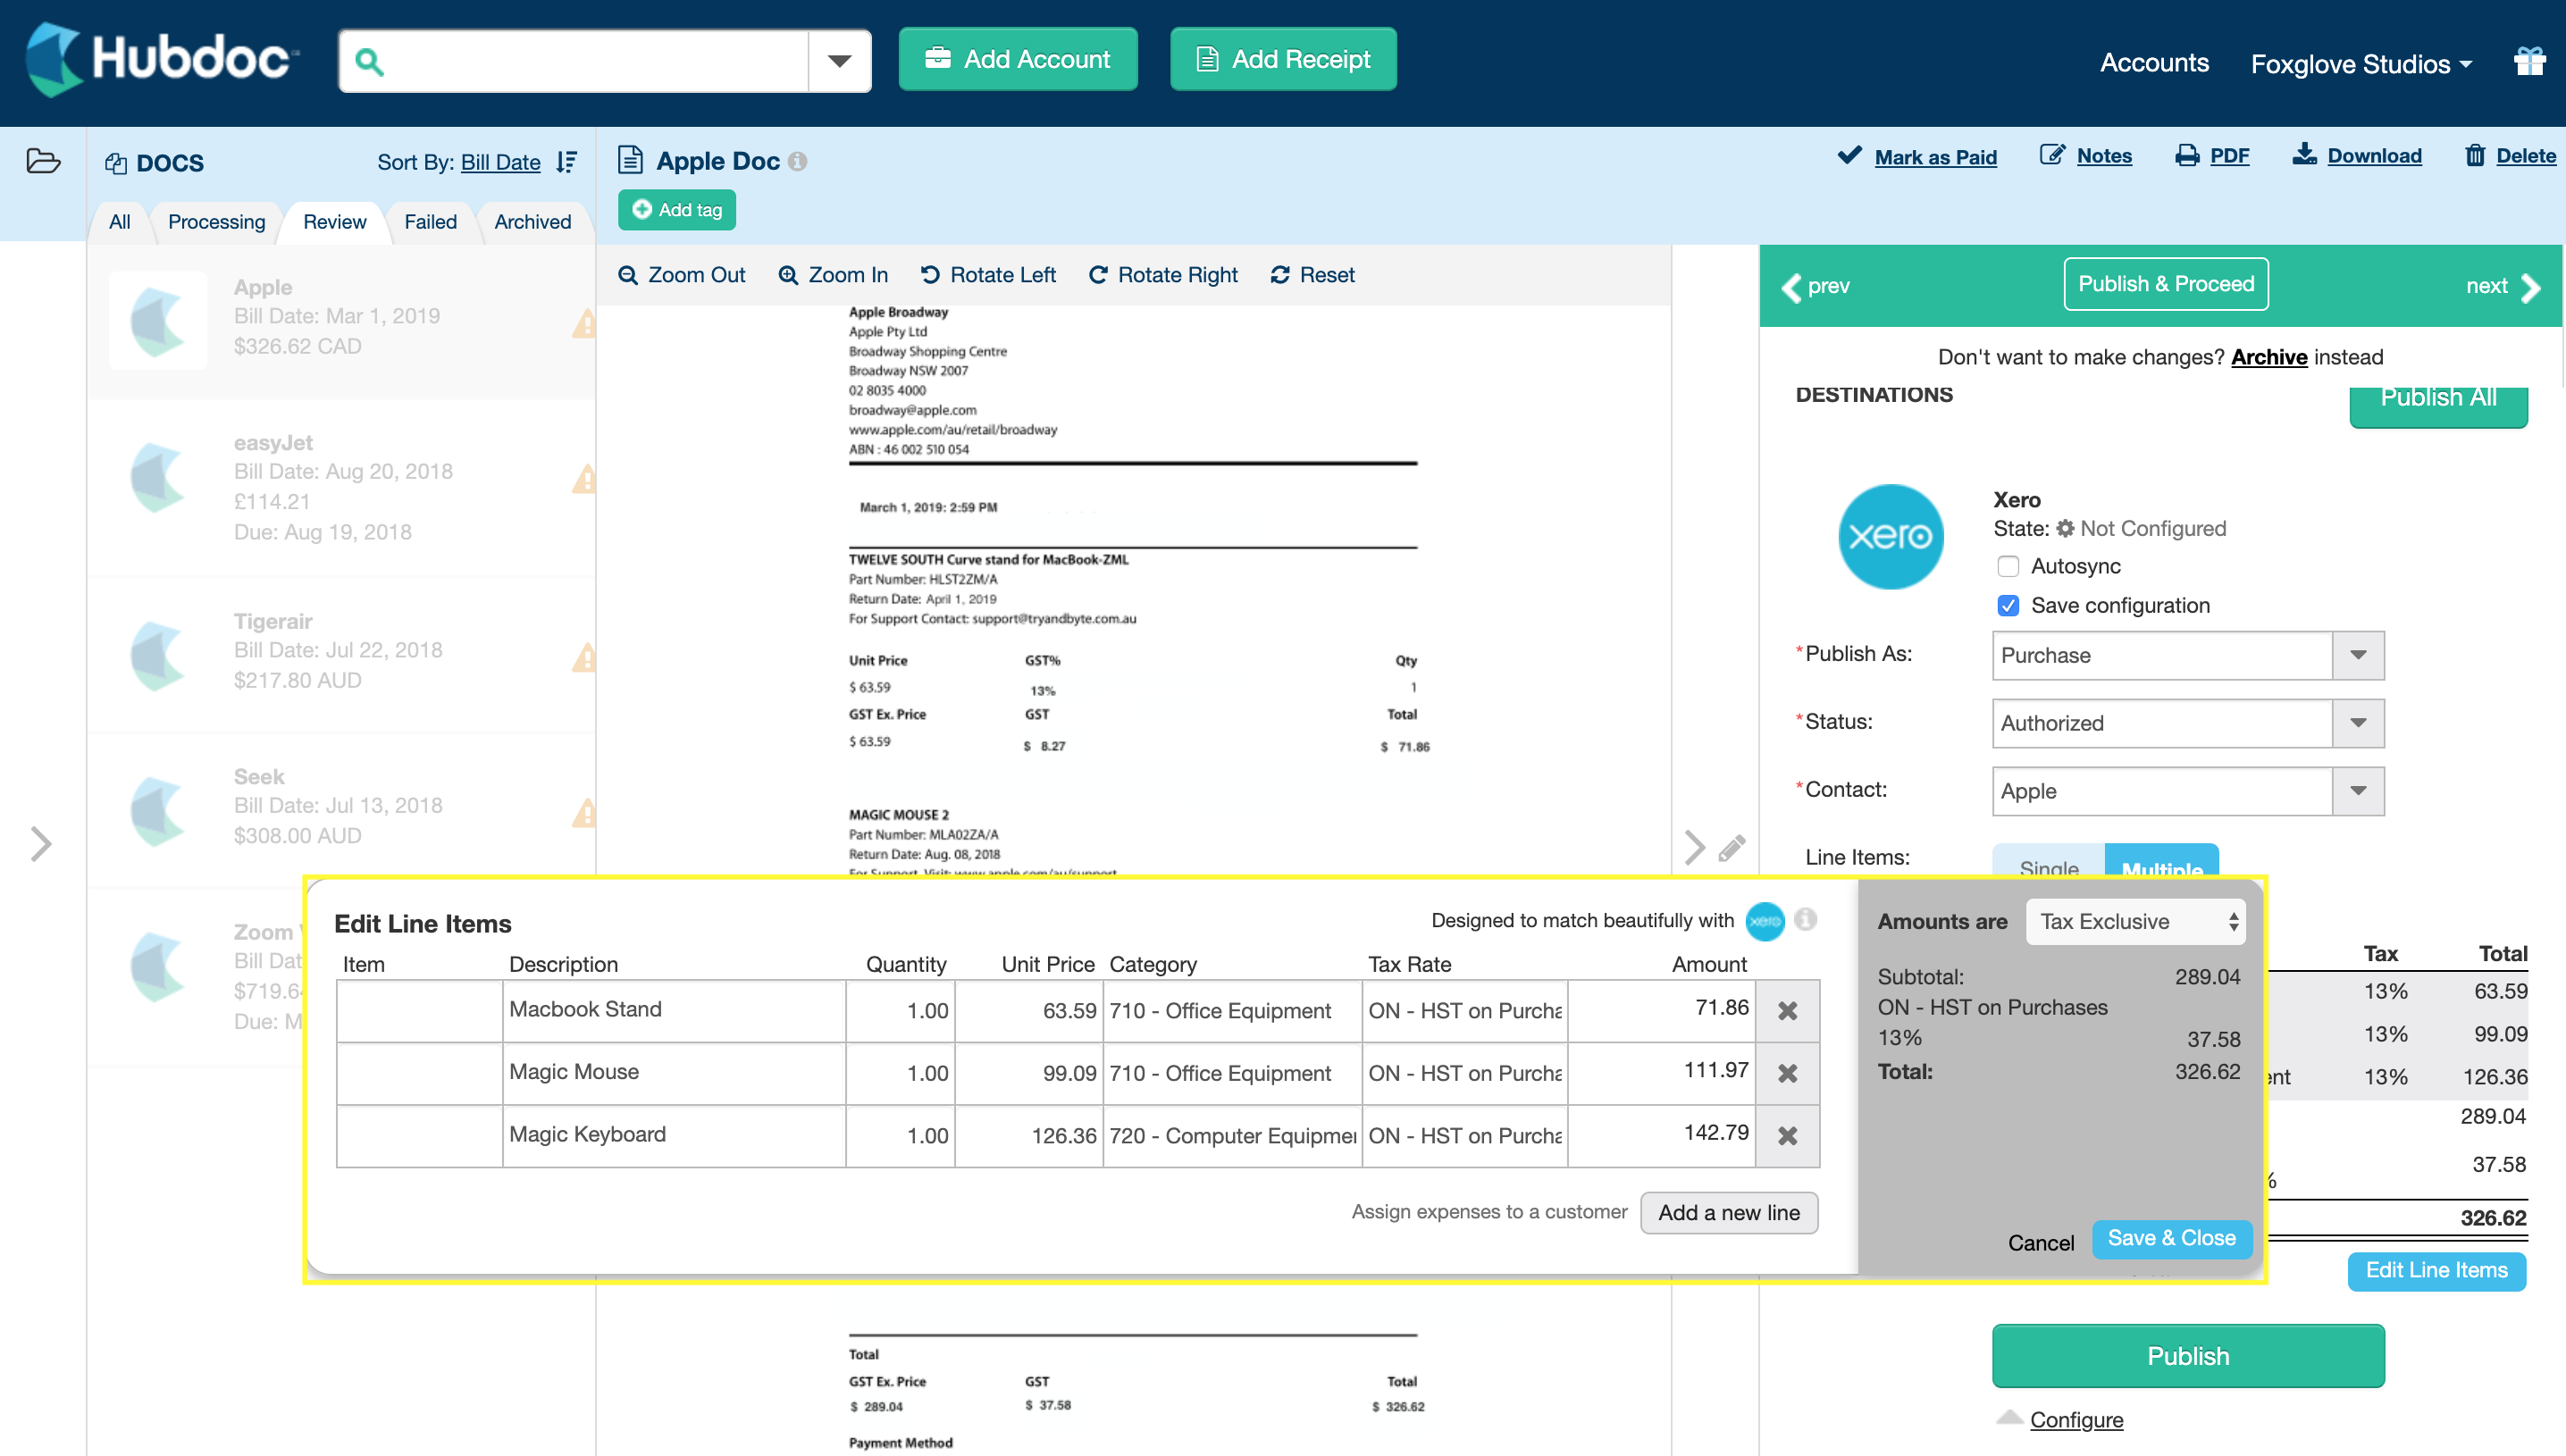Image resolution: width=2566 pixels, height=1456 pixels.
Task: Toggle the sort order icon
Action: 567,162
